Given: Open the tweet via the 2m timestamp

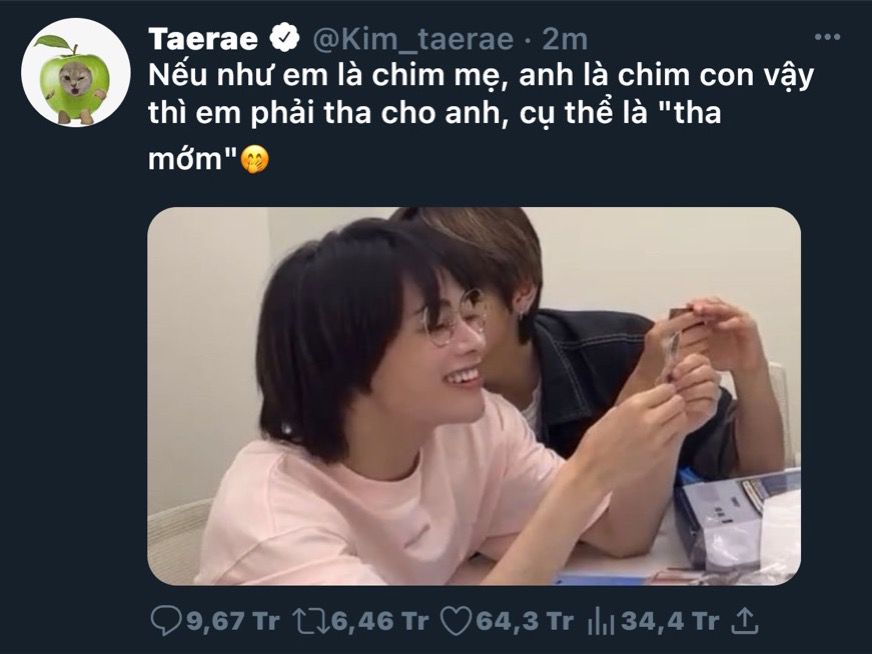Looking at the screenshot, I should (564, 39).
